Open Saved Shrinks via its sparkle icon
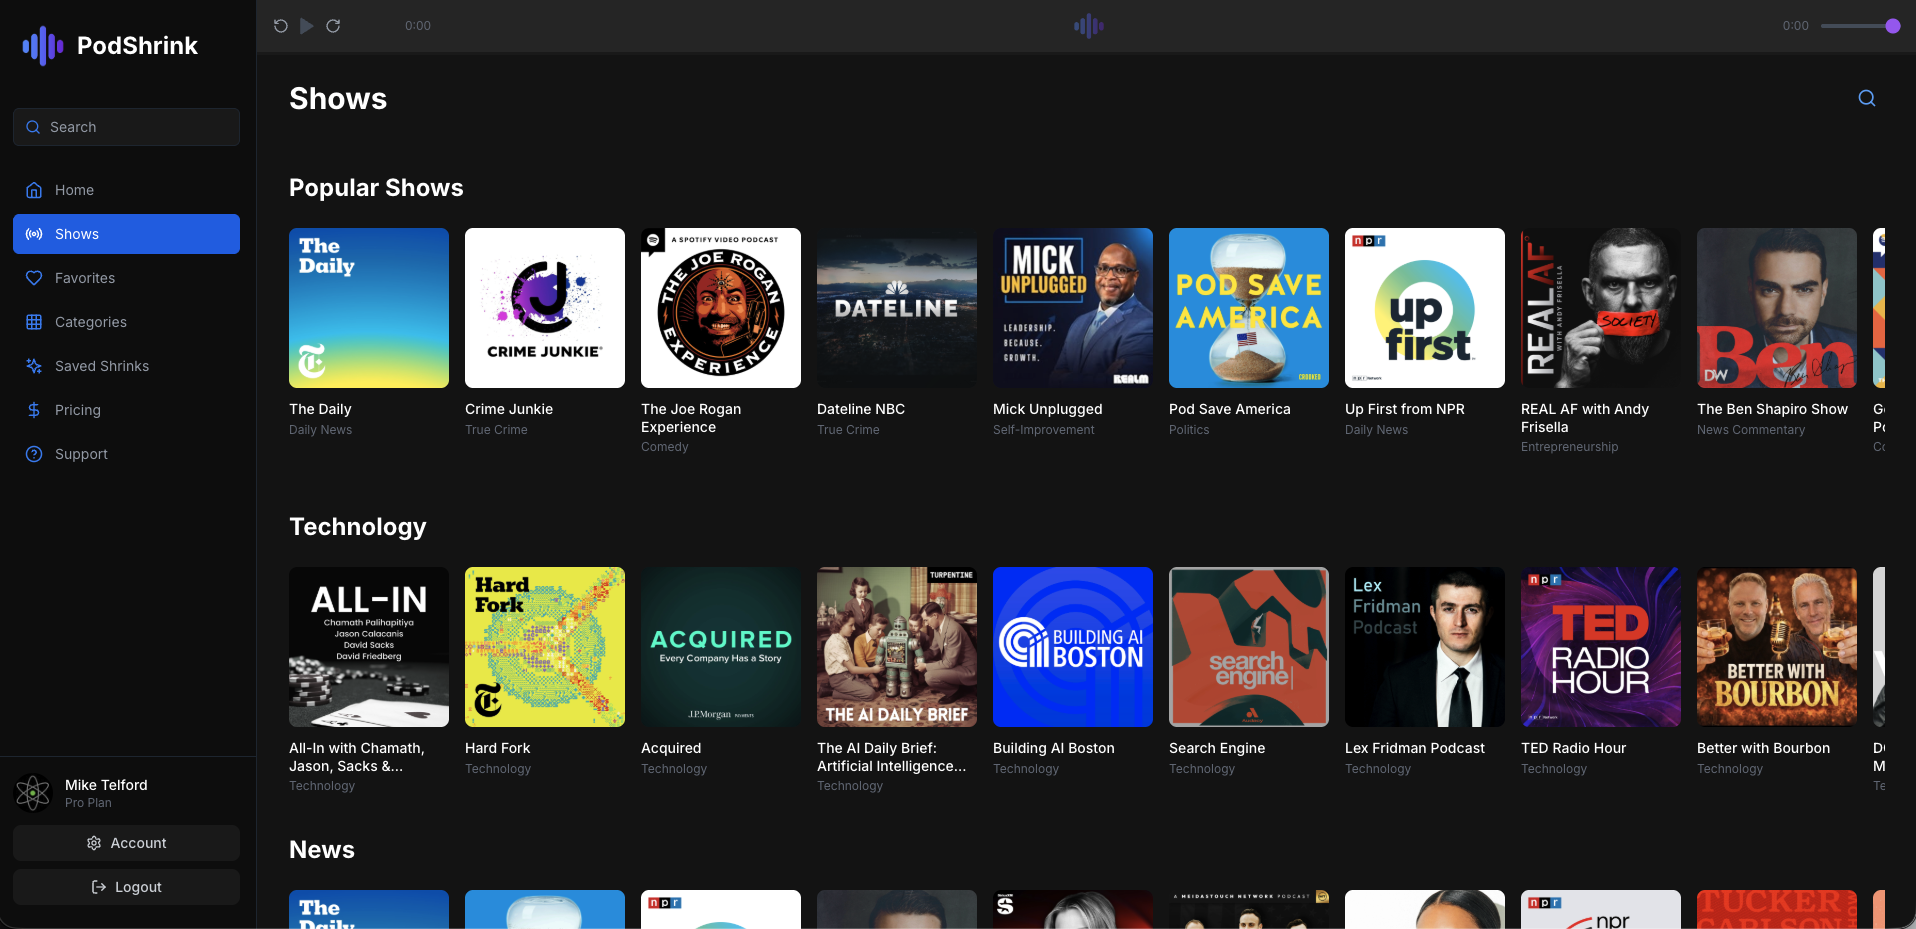Viewport: 1916px width, 929px height. (33, 366)
